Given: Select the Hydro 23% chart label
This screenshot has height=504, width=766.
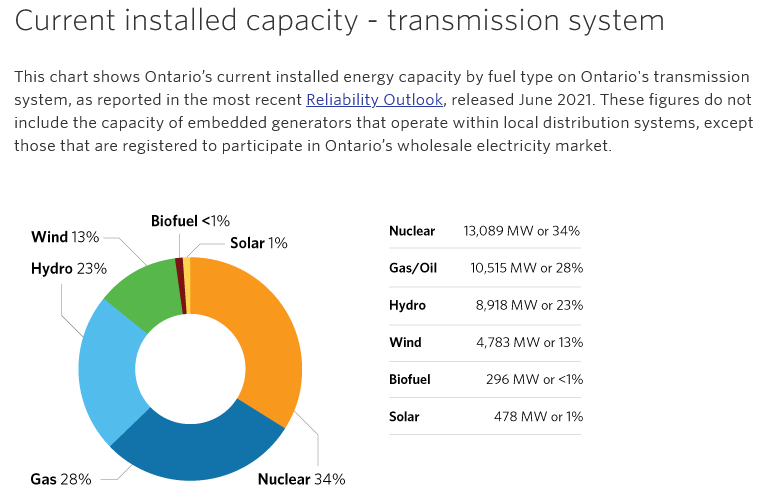Looking at the screenshot, I should (x=68, y=268).
